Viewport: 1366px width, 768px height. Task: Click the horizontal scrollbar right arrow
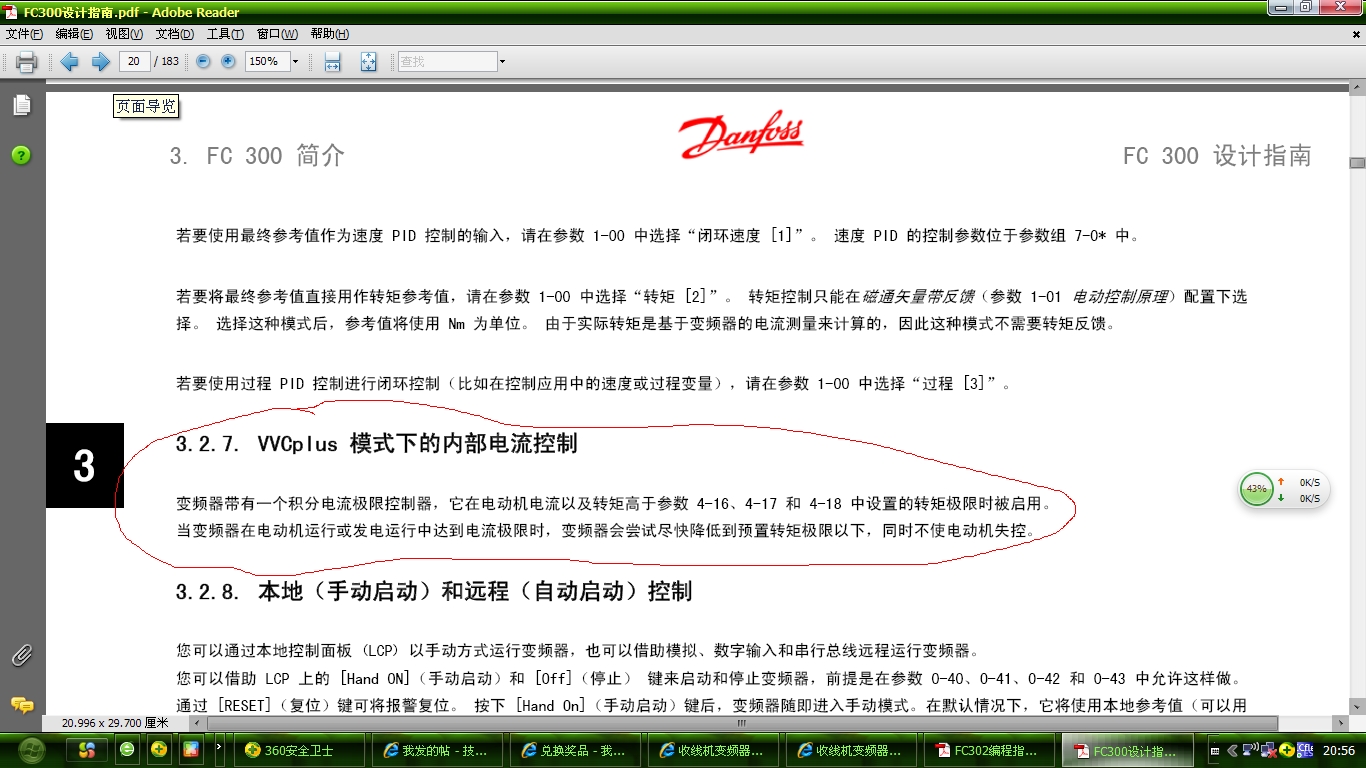click(x=1341, y=723)
